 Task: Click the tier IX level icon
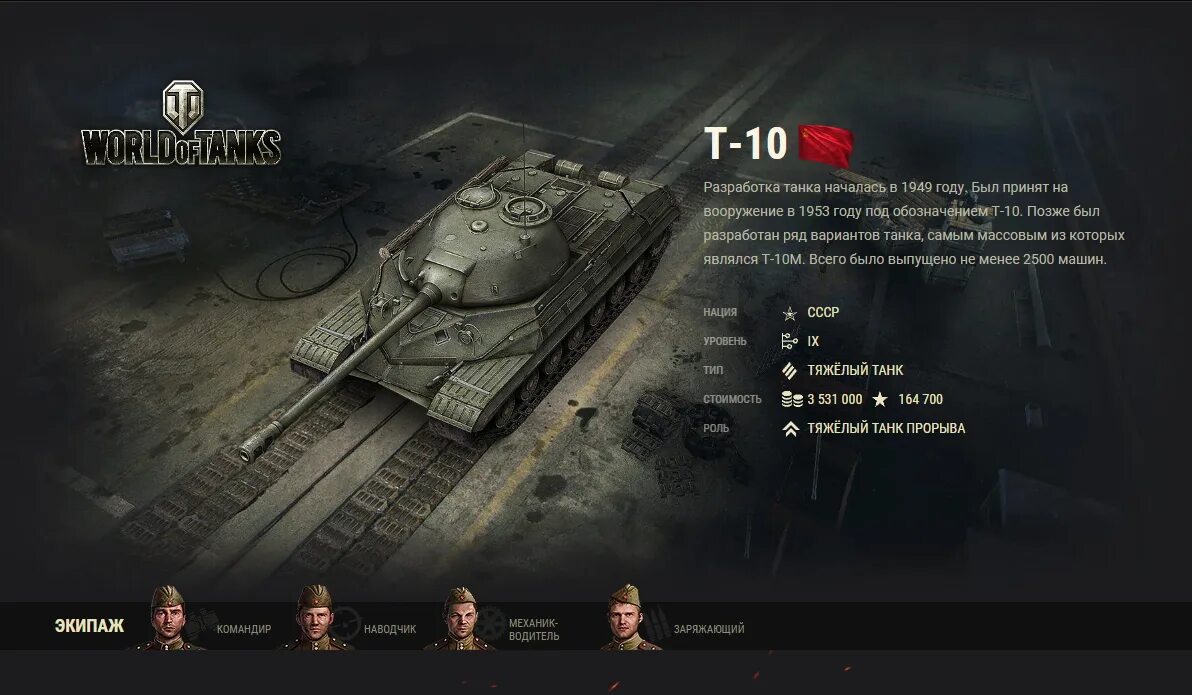coord(790,341)
